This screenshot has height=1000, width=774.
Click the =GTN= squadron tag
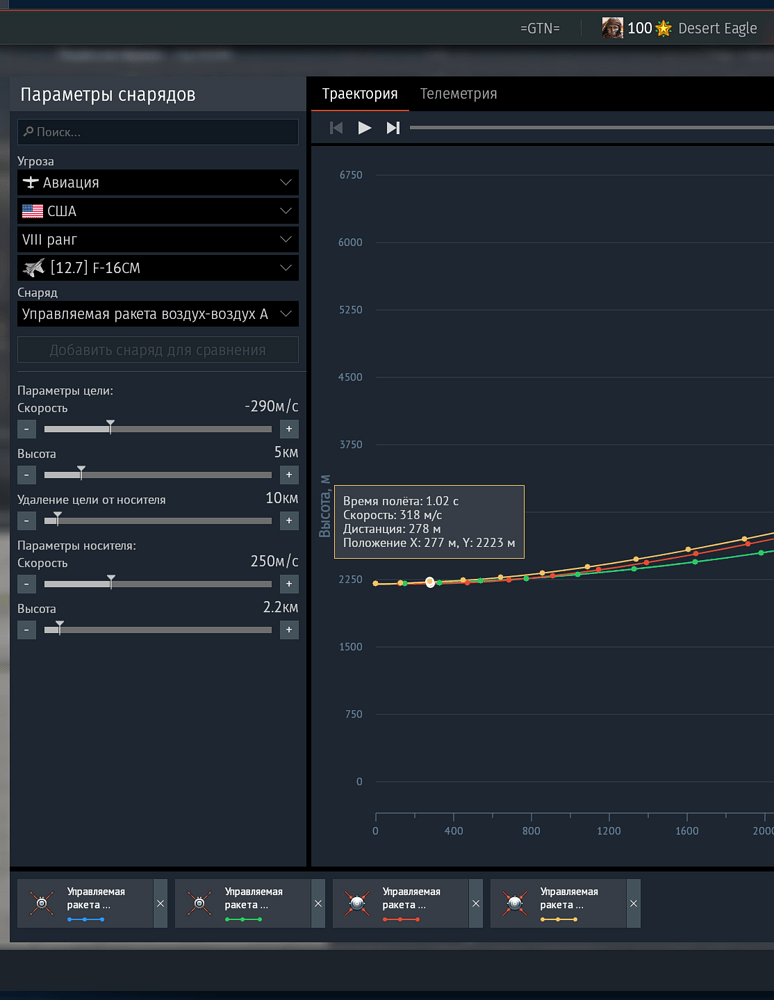point(540,29)
